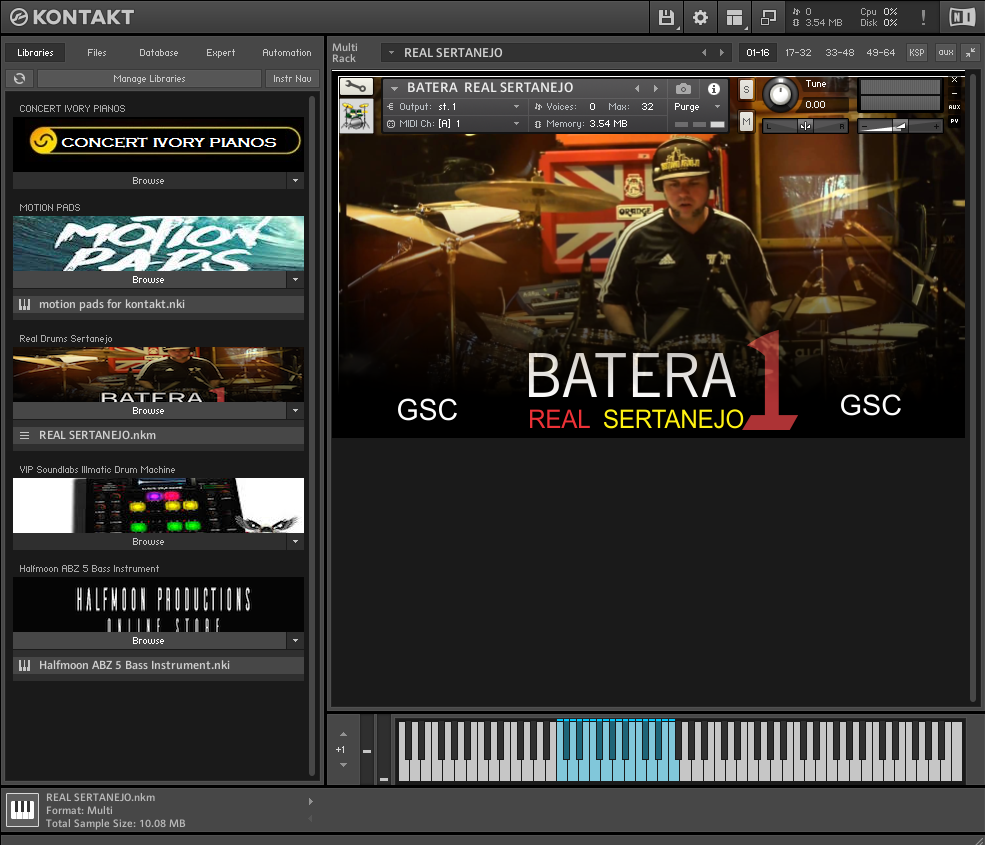Toggle the AUX button on instrument header
The image size is (985, 845).
tap(954, 107)
